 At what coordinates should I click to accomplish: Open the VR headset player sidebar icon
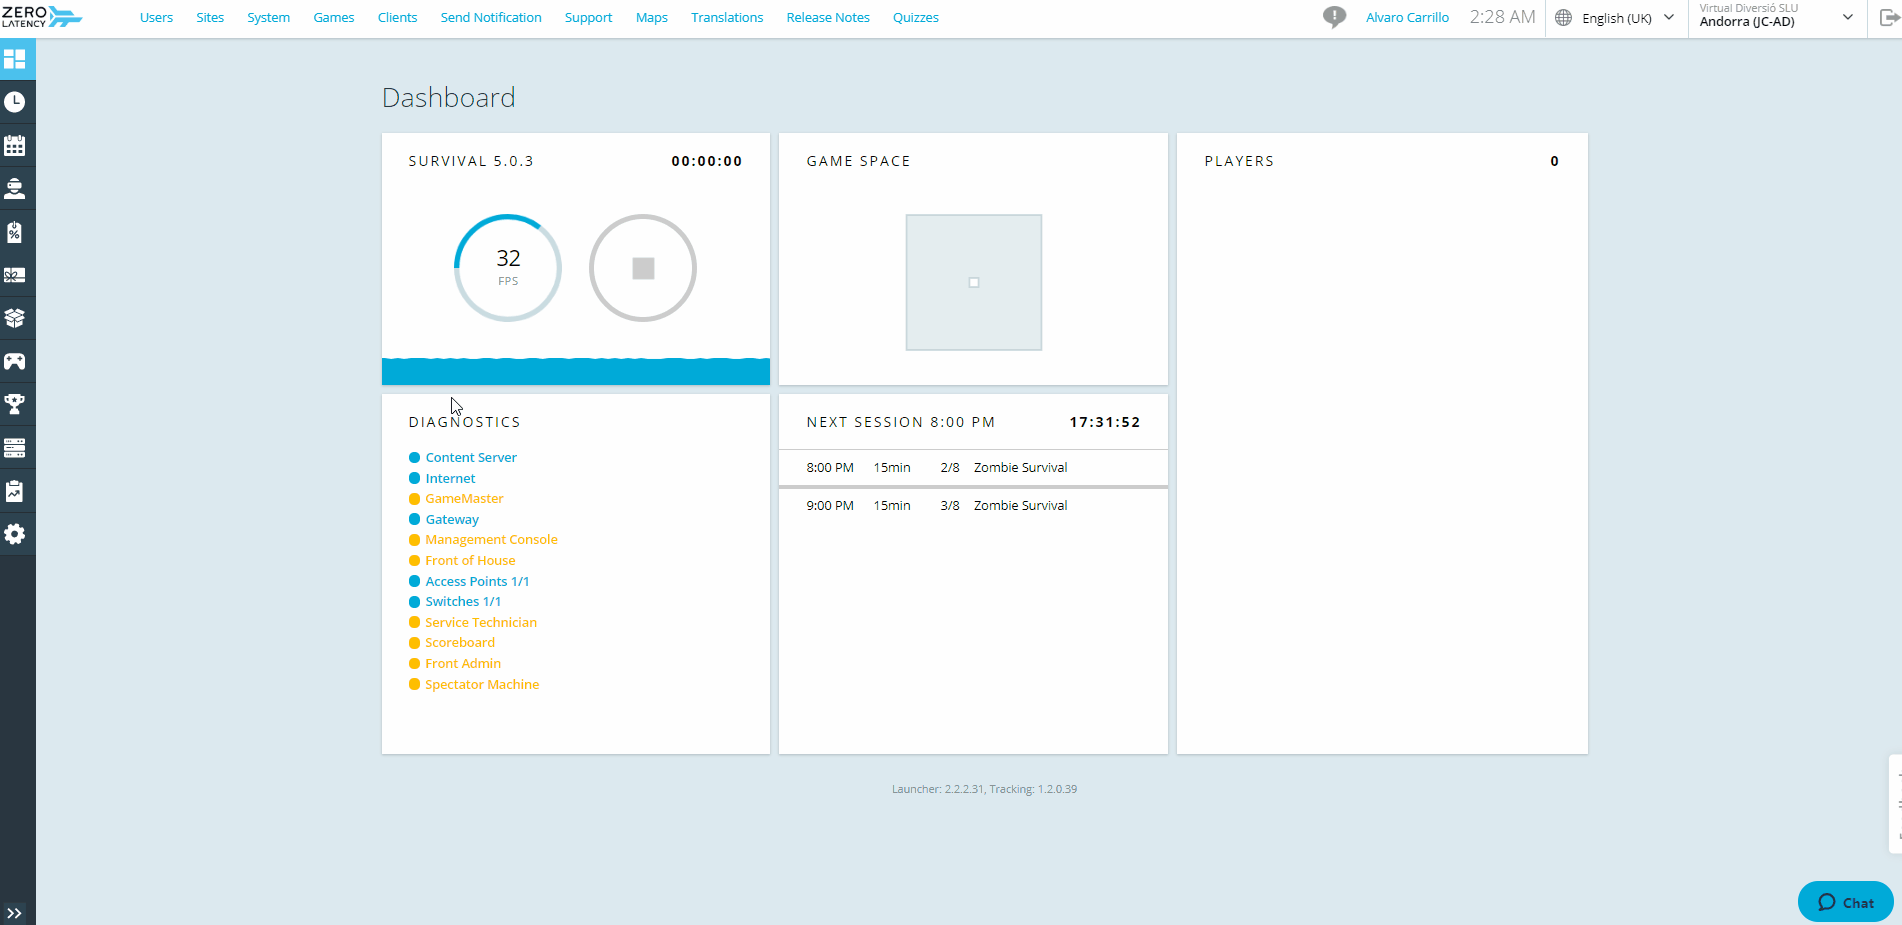point(15,188)
